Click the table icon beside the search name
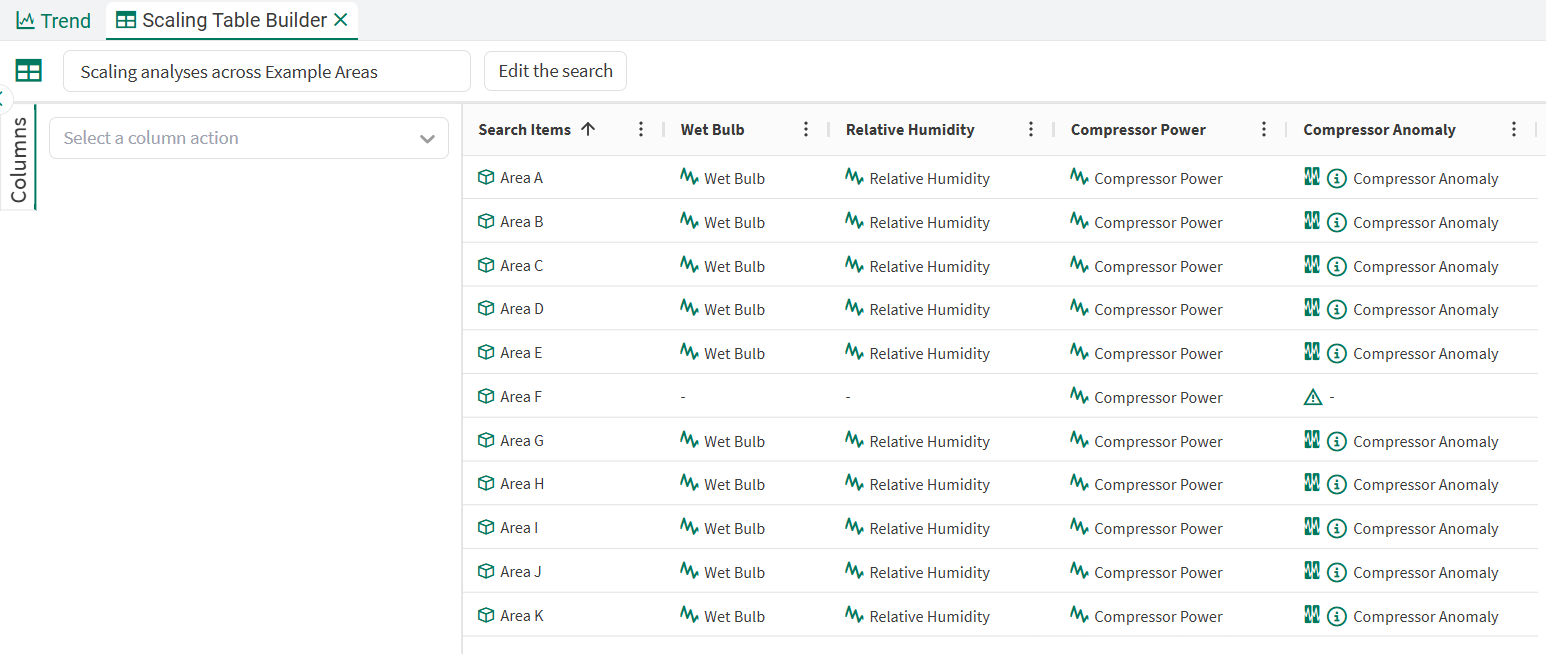 pyautogui.click(x=29, y=71)
